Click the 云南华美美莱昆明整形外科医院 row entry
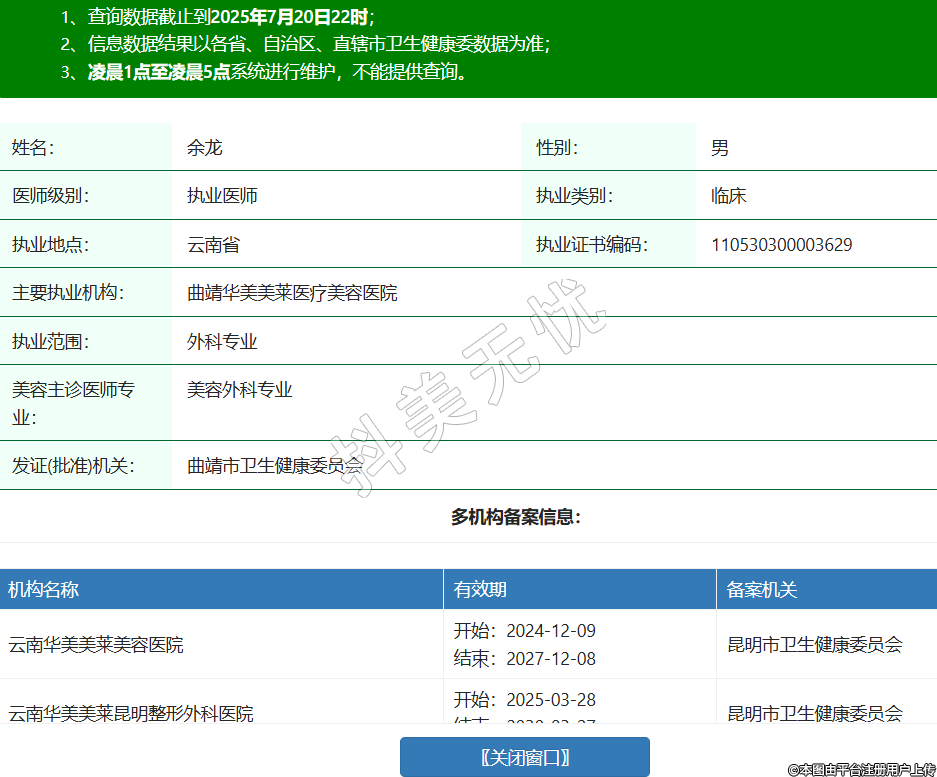 (x=131, y=713)
